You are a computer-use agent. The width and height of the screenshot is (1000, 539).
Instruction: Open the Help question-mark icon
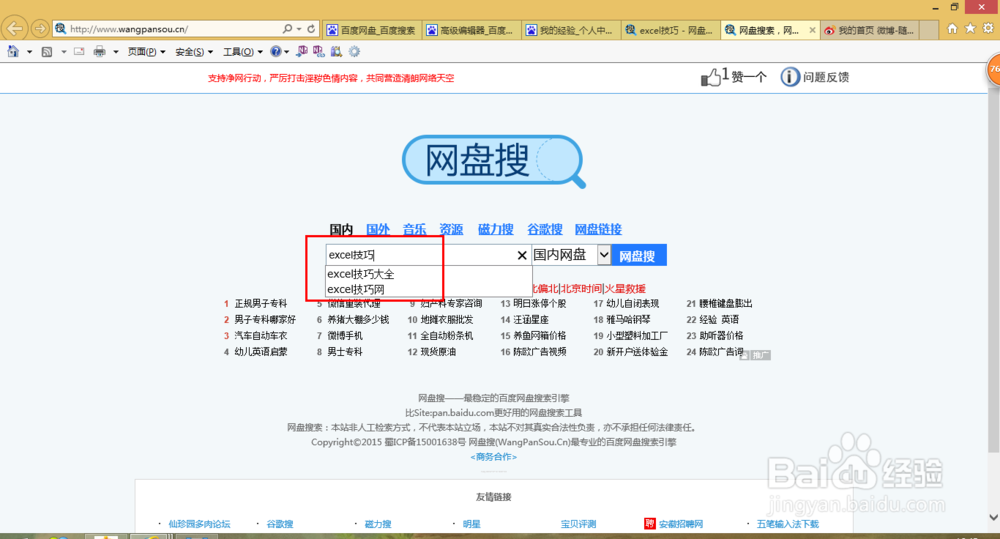[276, 52]
